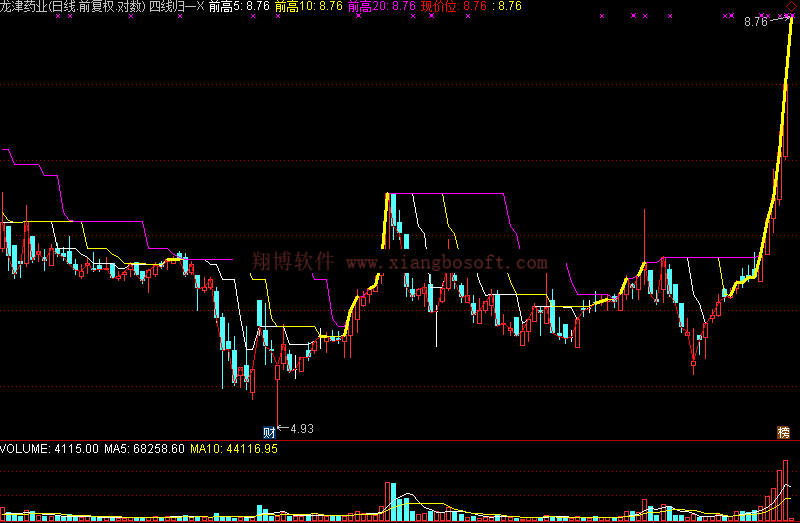This screenshot has height=523, width=800.
Task: Click the 财 finance info icon
Action: click(x=269, y=431)
